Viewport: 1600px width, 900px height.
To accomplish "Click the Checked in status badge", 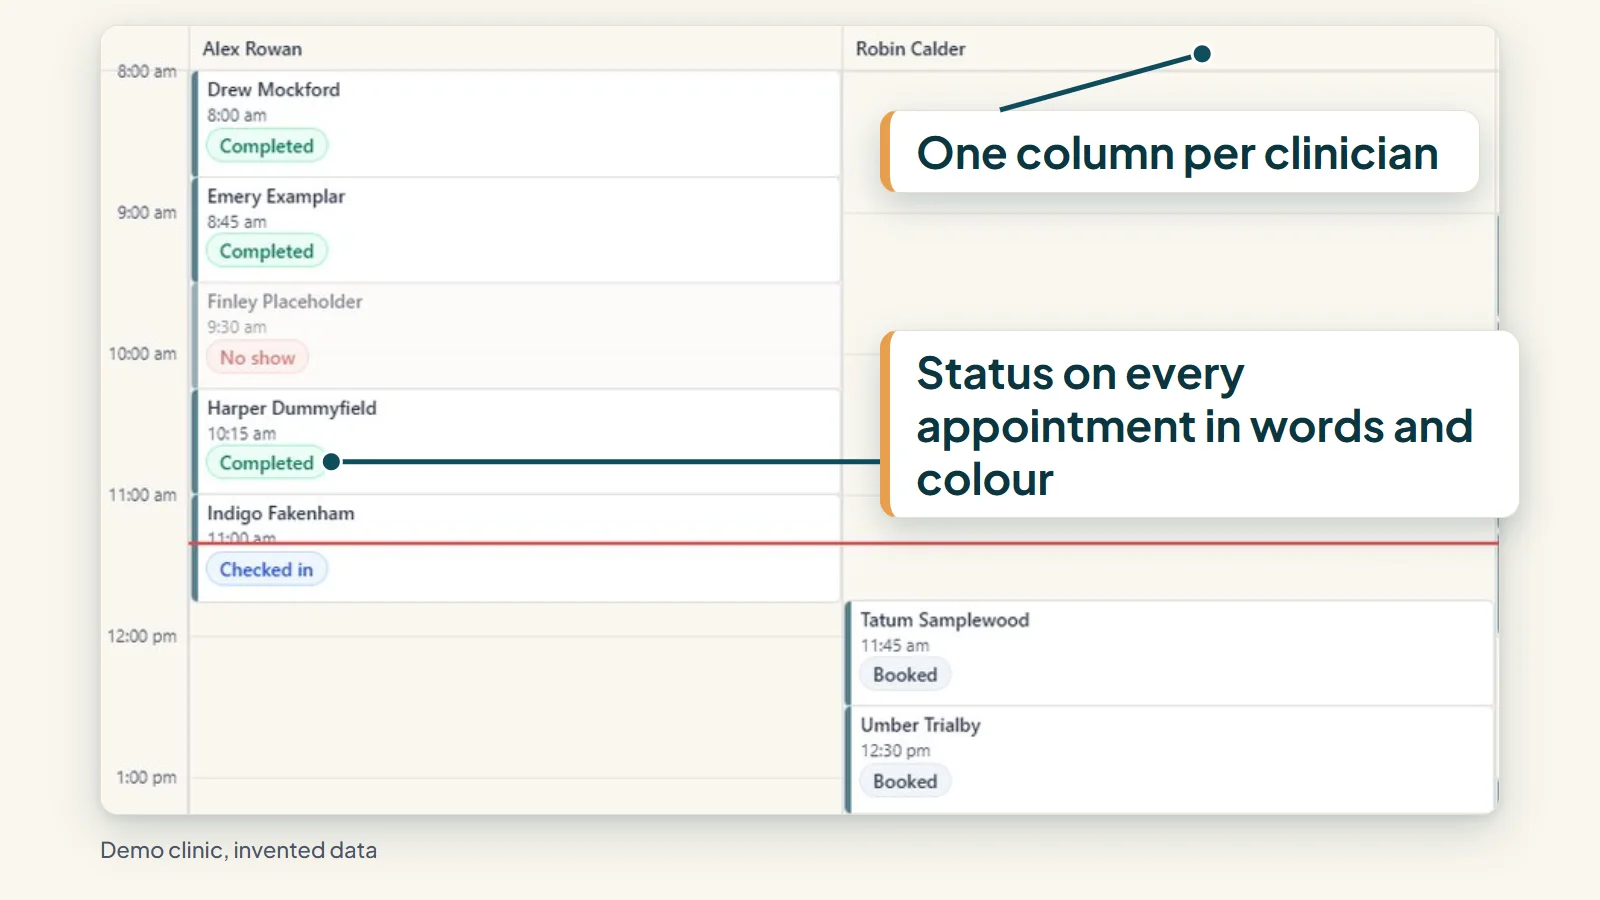I will (267, 570).
